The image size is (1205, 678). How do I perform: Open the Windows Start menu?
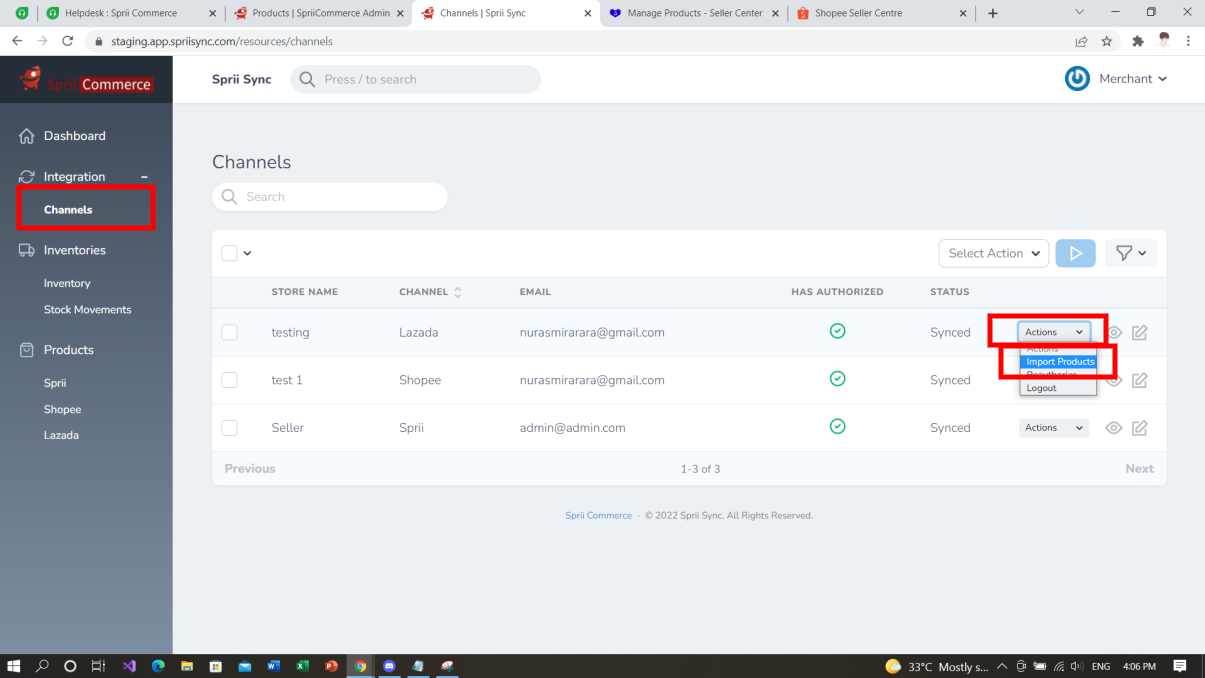click(x=14, y=666)
